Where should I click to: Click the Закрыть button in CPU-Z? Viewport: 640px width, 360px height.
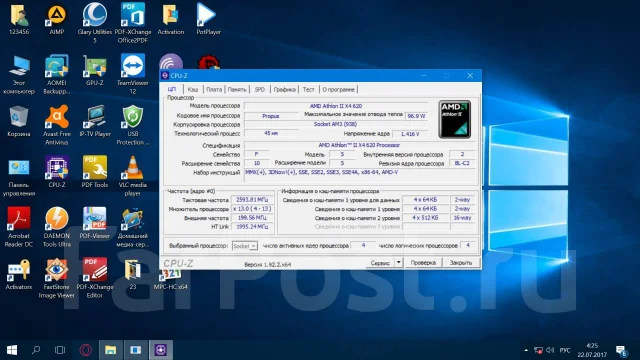461,263
